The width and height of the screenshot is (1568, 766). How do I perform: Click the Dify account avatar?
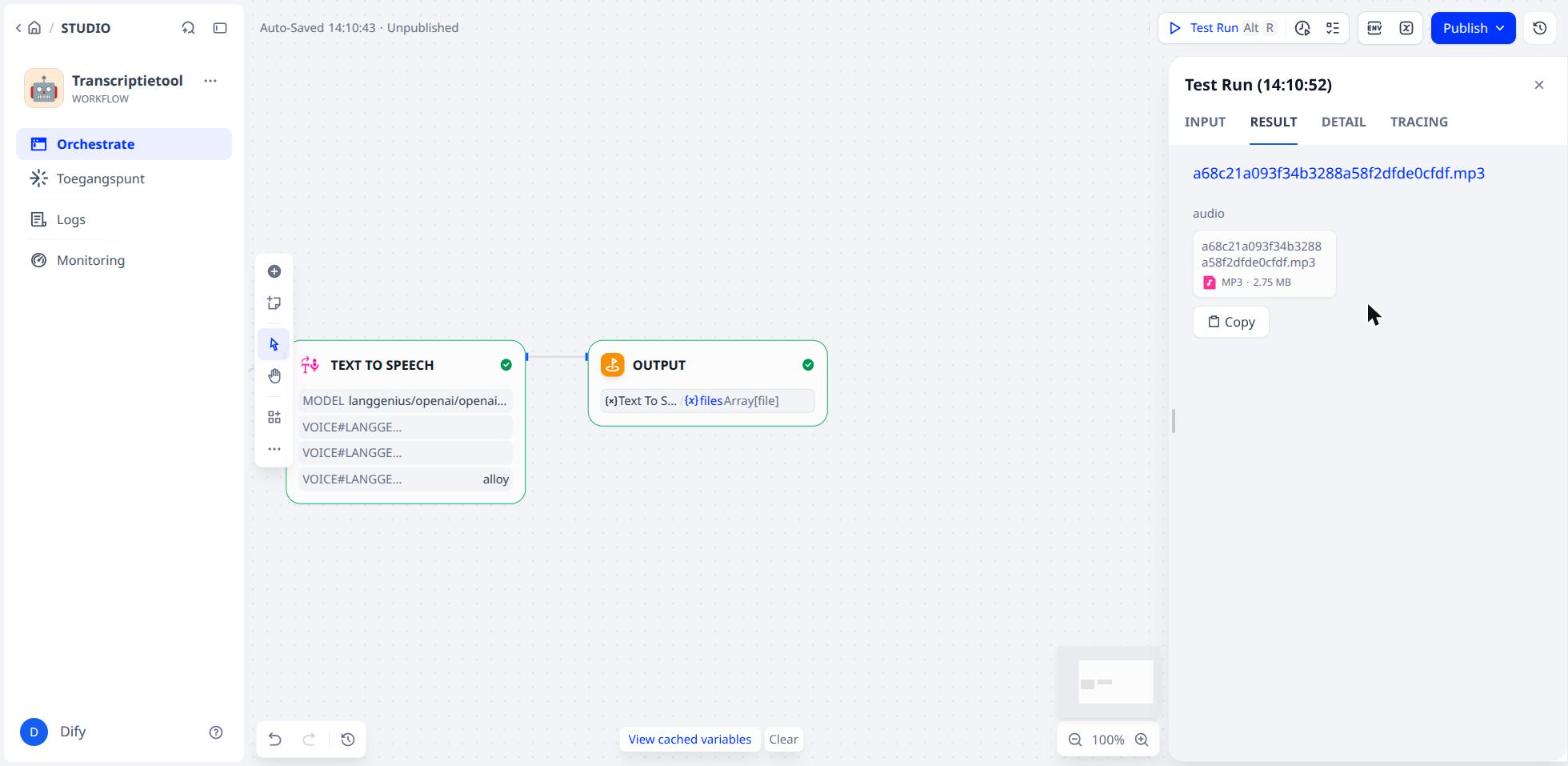34,732
